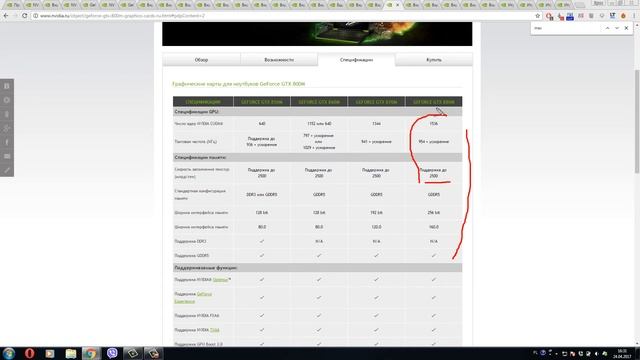
Task: Click the Facebook share icon in sidebar
Action: [7, 142]
